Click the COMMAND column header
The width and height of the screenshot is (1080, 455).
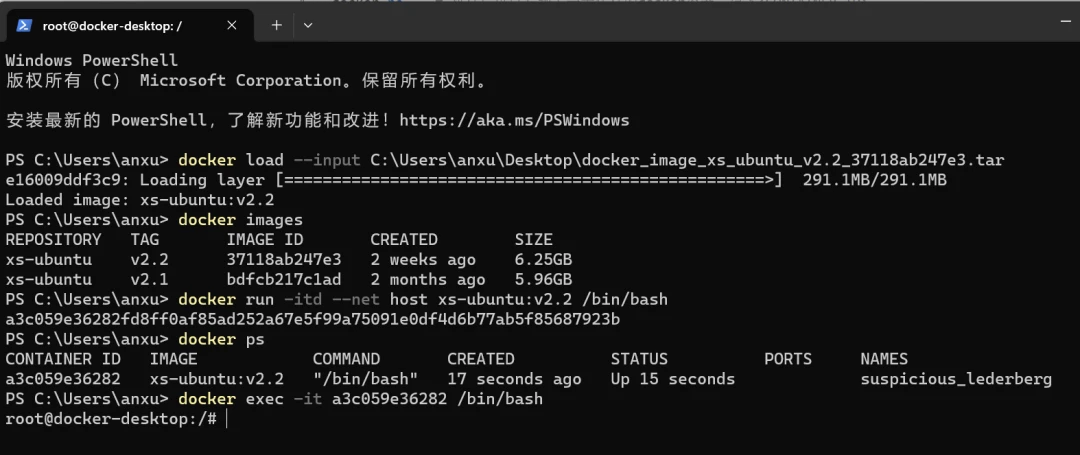click(346, 359)
